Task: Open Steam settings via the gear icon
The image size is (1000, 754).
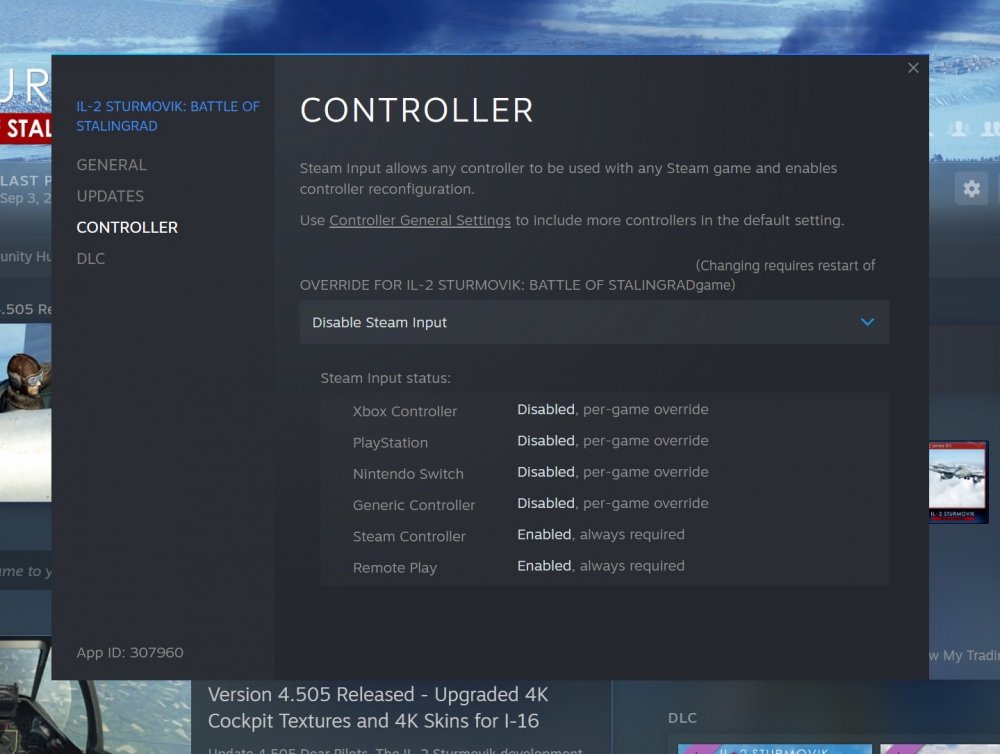Action: click(971, 188)
